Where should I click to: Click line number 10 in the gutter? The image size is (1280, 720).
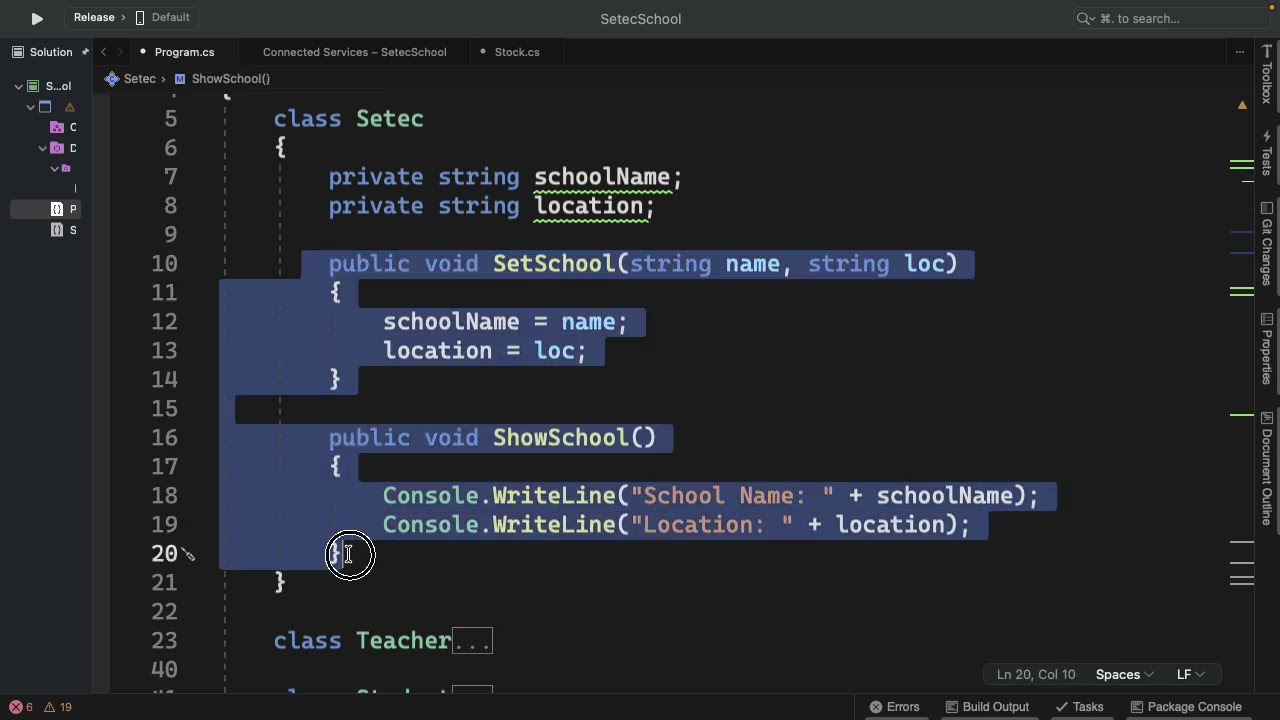pyautogui.click(x=164, y=264)
